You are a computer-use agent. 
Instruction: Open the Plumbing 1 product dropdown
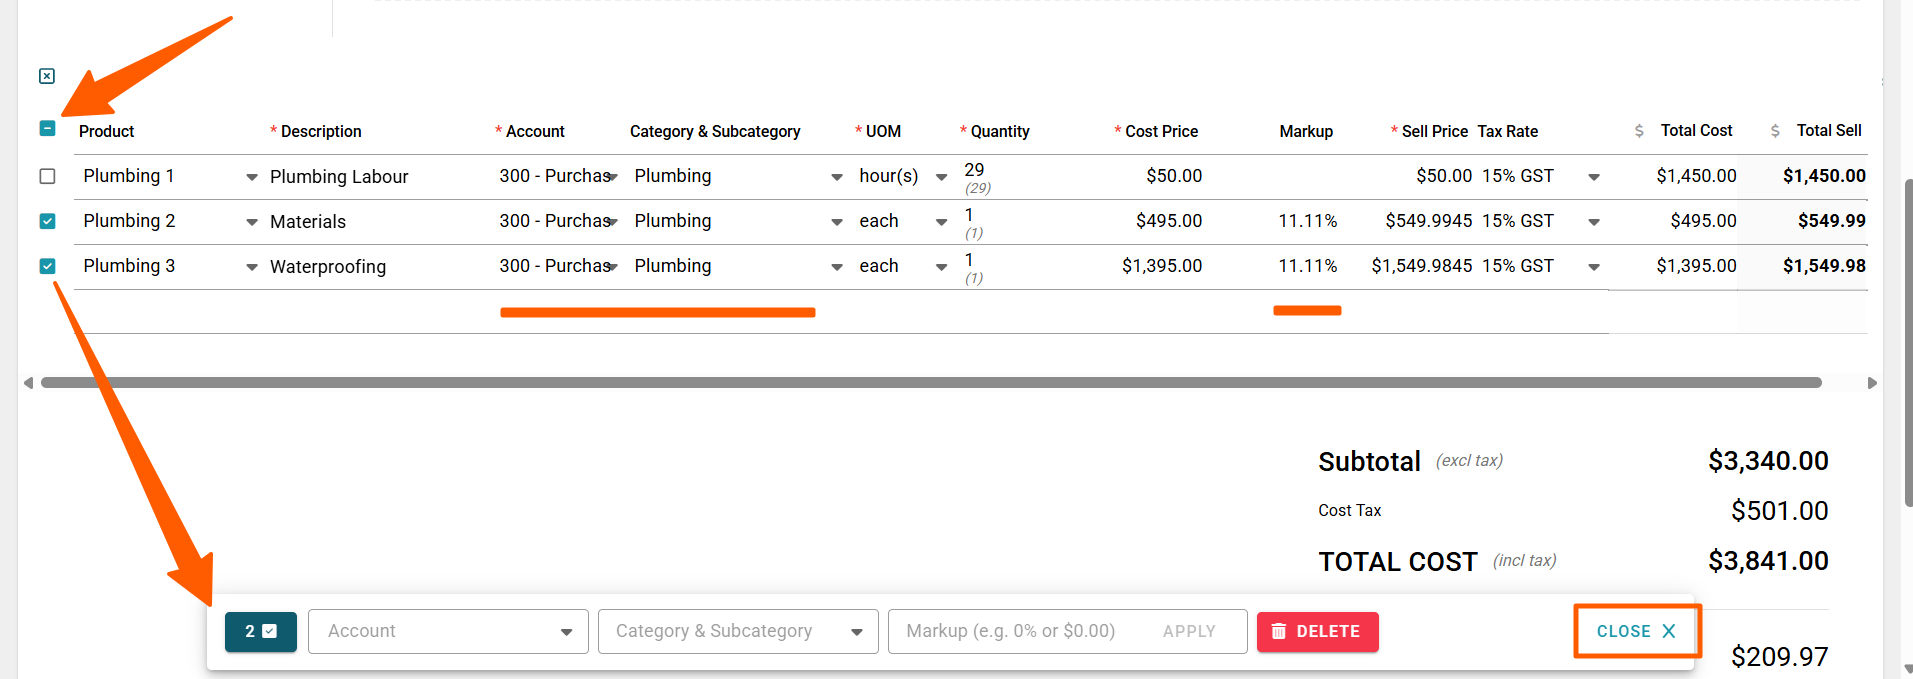click(x=252, y=177)
